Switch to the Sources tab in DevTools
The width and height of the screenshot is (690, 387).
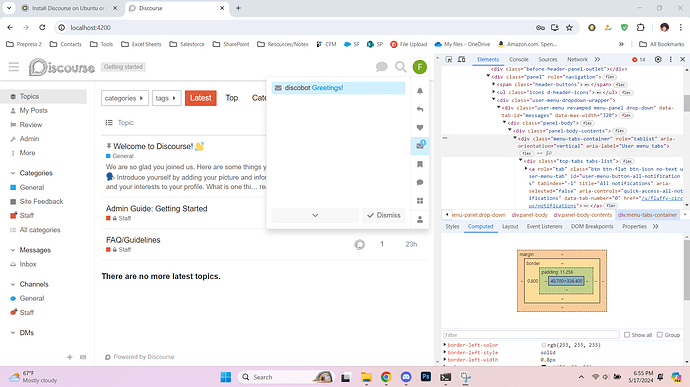point(547,59)
